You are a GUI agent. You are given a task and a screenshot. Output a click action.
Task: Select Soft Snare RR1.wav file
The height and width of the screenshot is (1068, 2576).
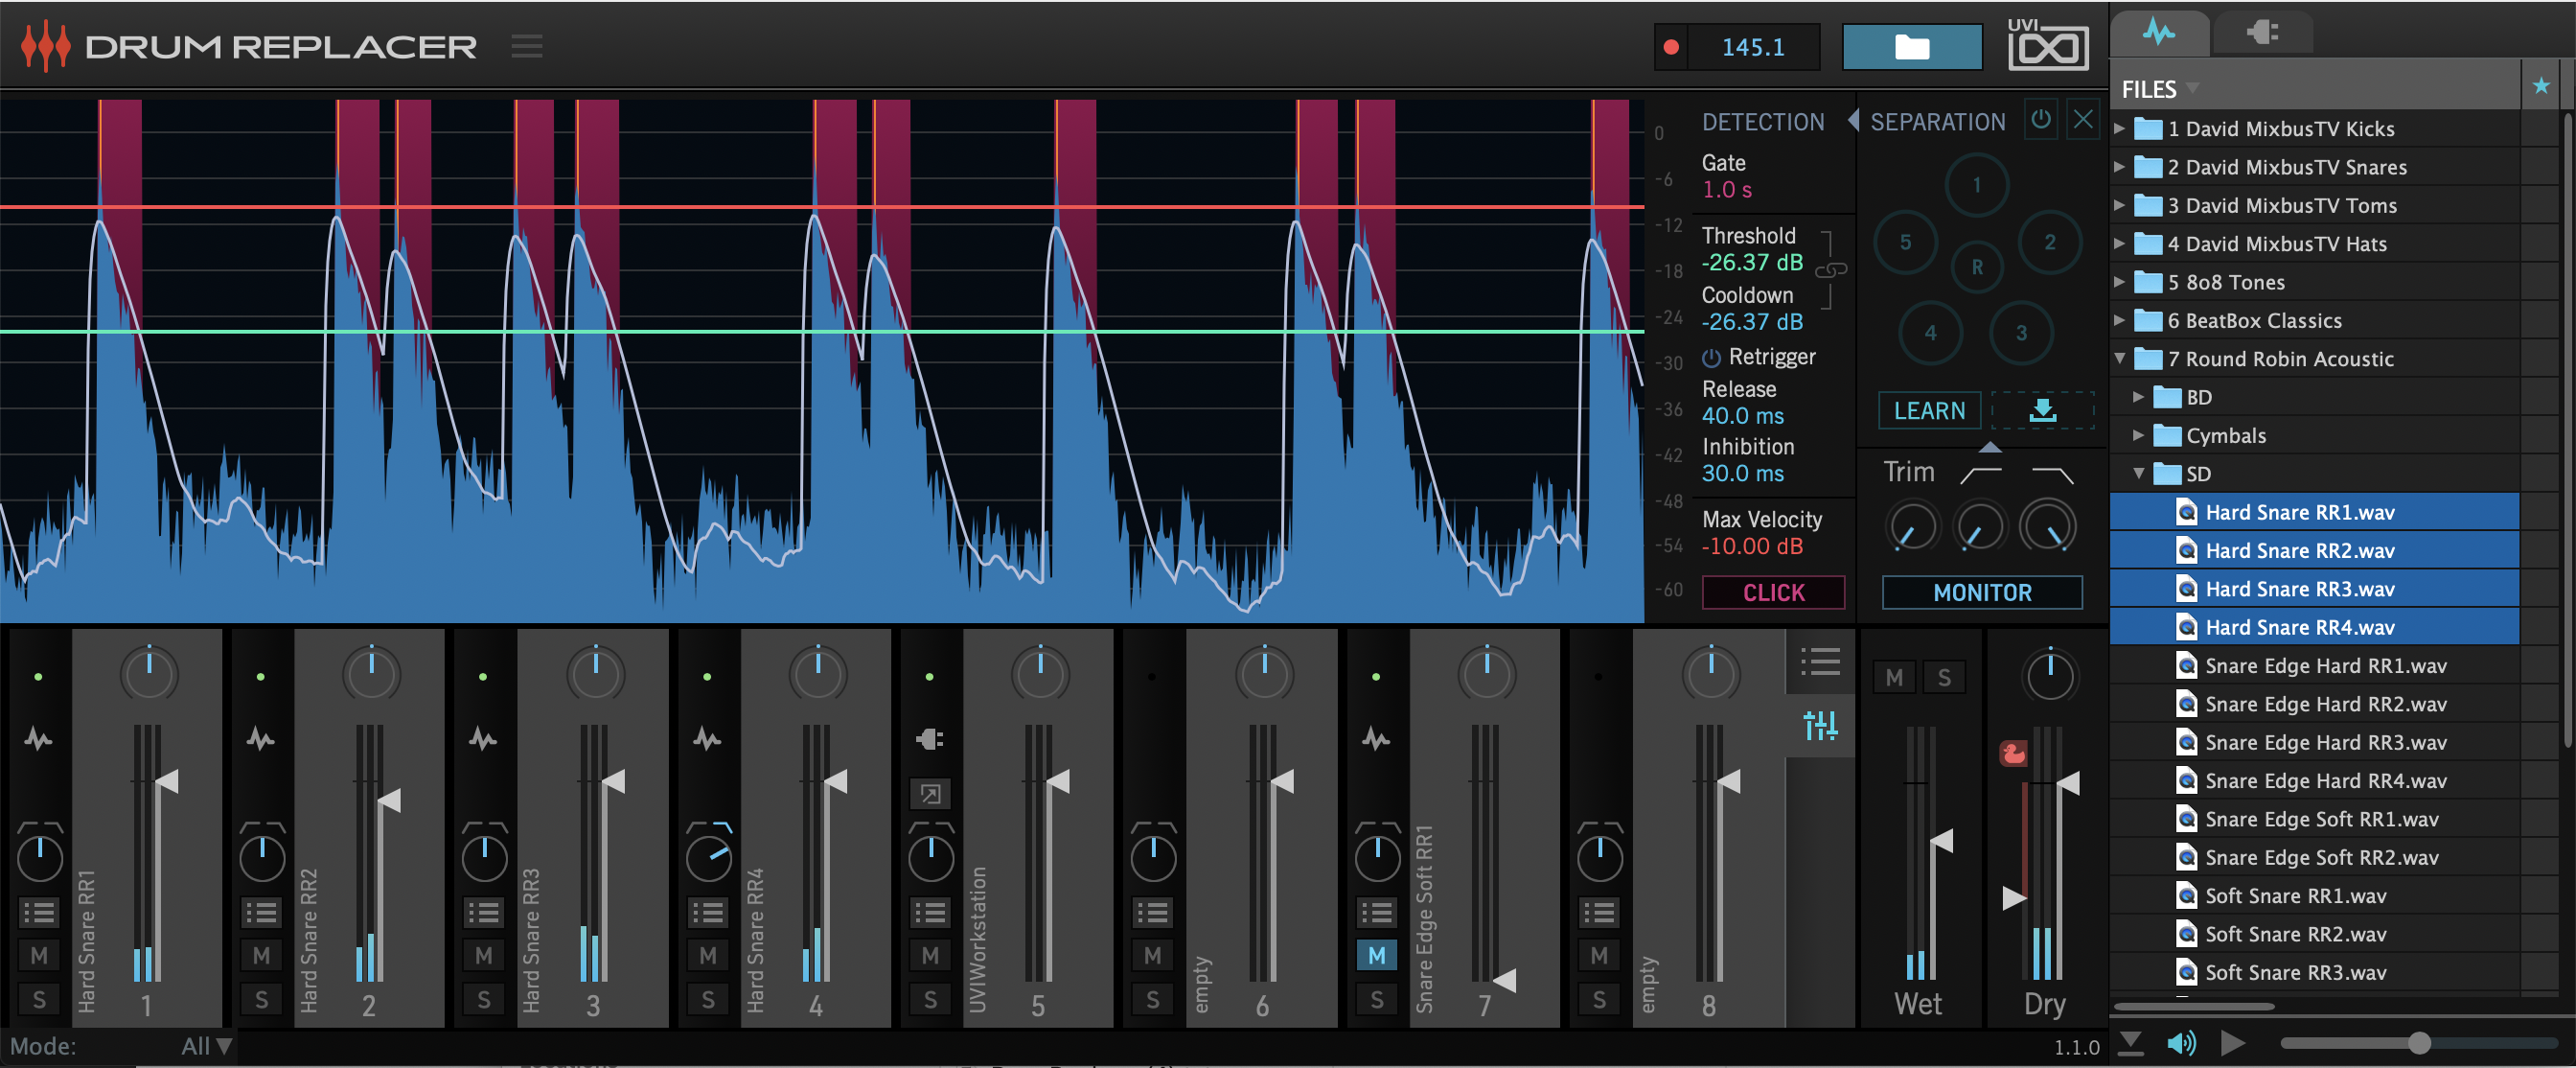pos(2314,896)
